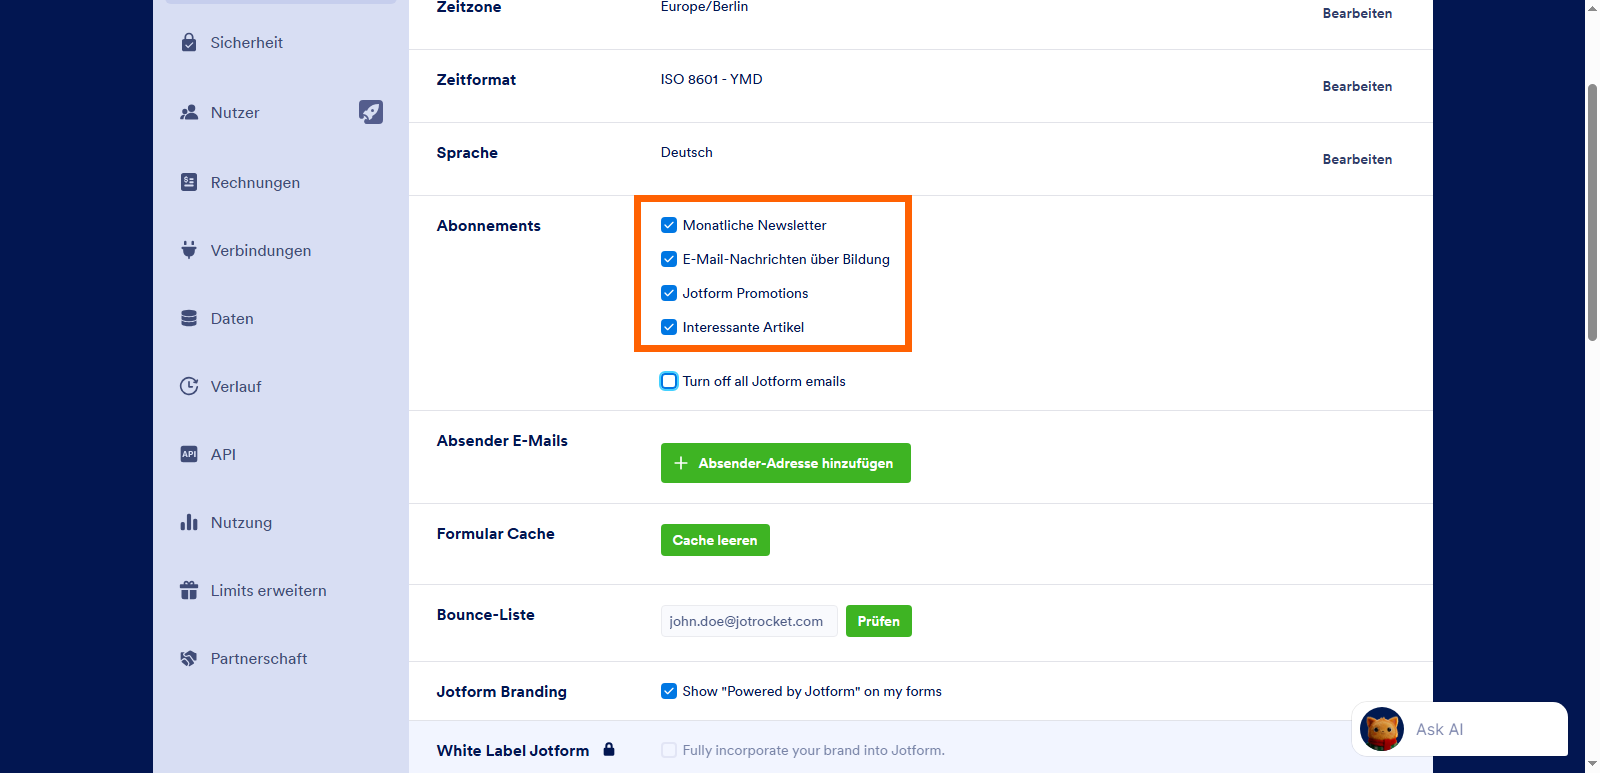Open the Ask AI cat assistant

[1381, 729]
